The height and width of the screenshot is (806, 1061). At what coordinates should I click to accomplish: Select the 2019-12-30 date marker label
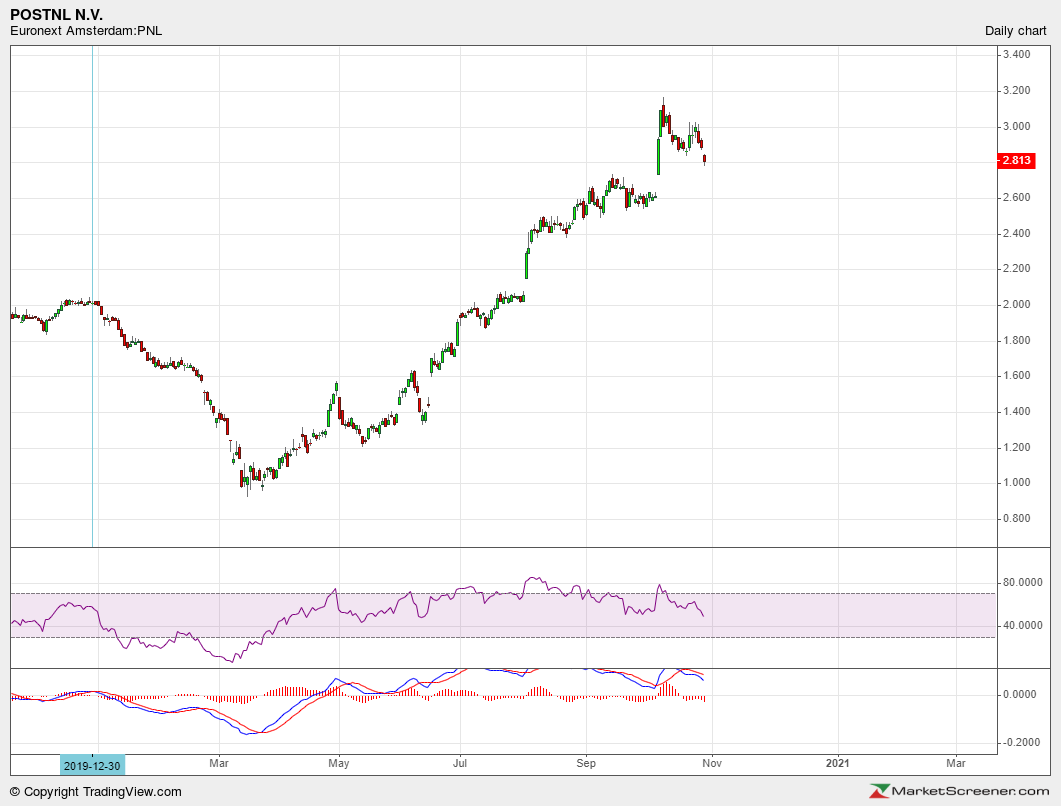93,764
